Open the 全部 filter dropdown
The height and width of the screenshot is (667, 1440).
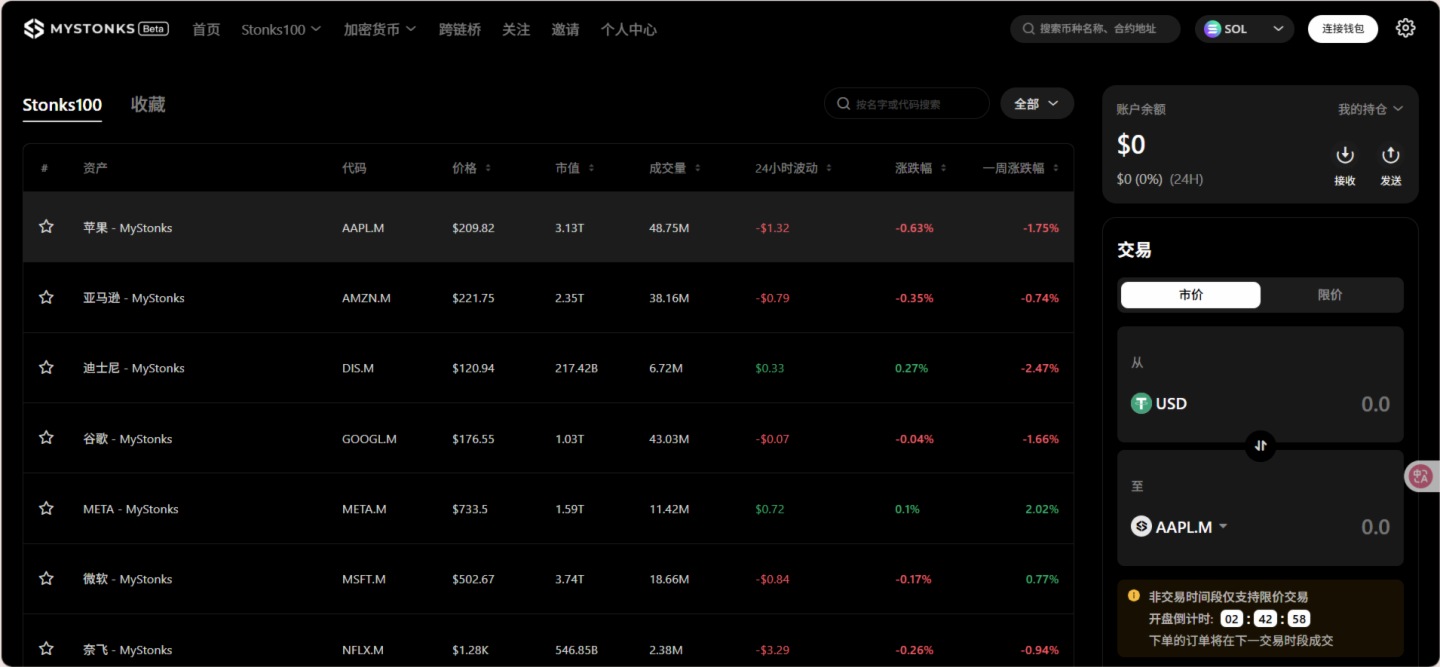(x=1036, y=103)
